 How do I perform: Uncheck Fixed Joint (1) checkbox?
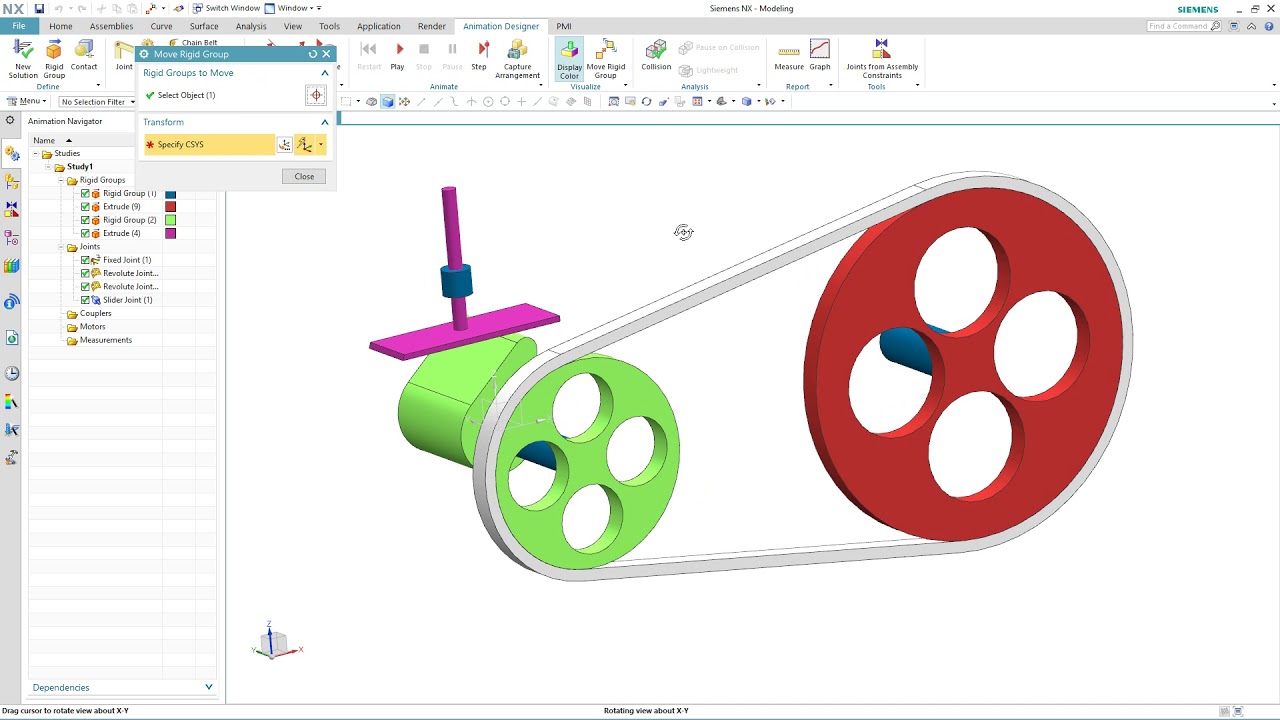(85, 260)
